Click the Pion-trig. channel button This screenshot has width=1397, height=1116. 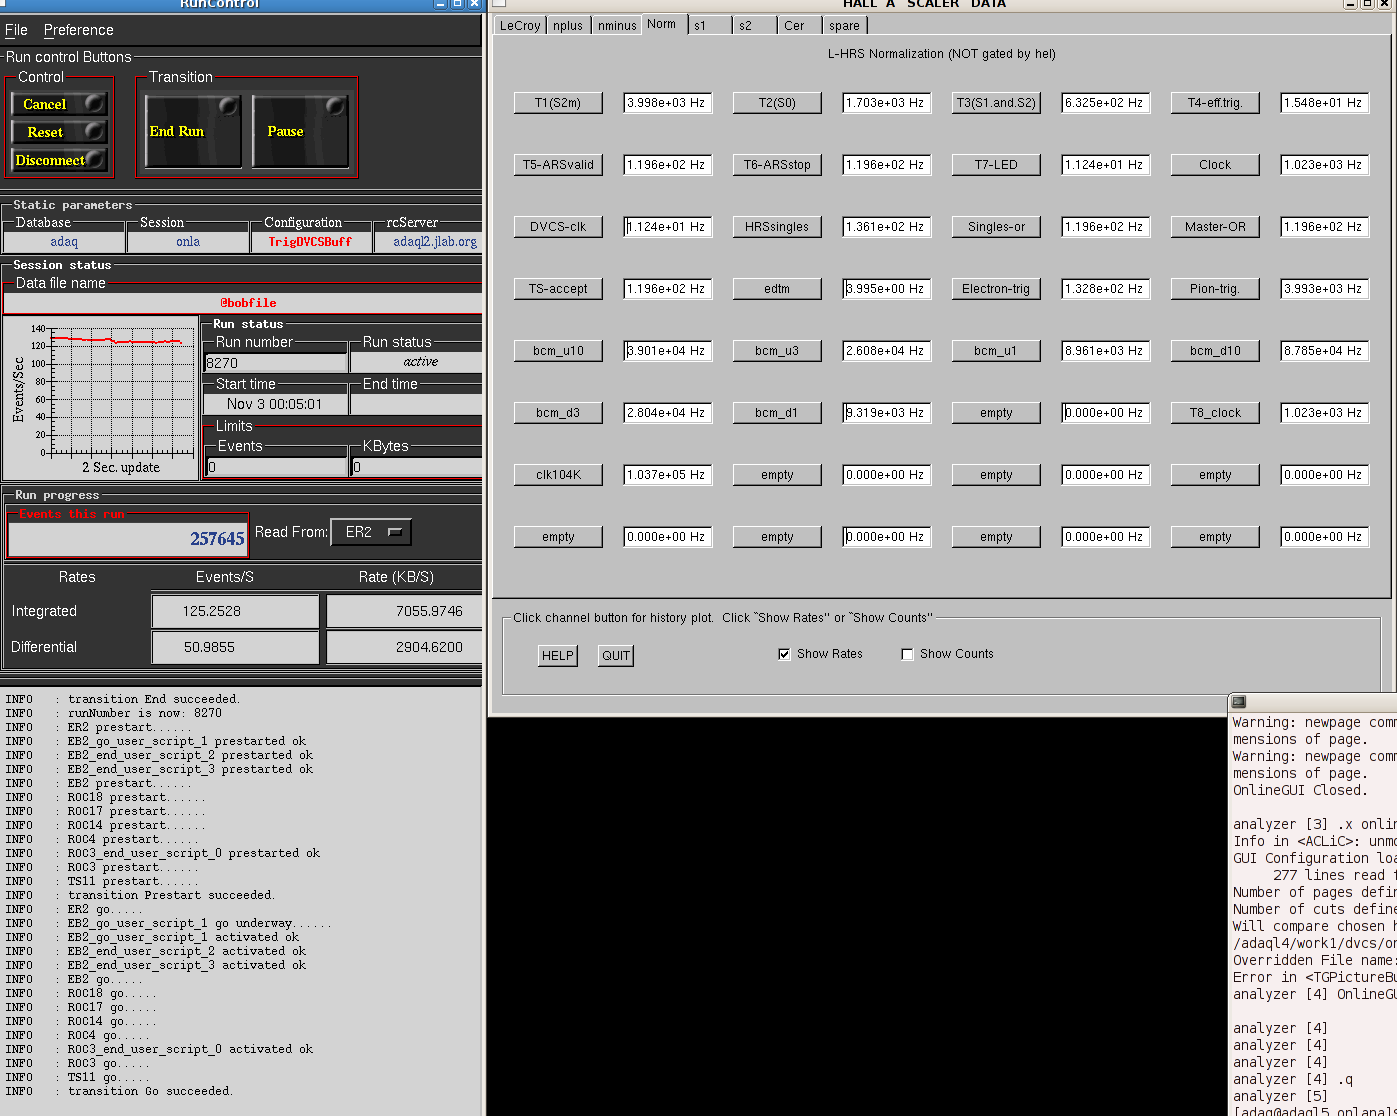(x=1215, y=289)
